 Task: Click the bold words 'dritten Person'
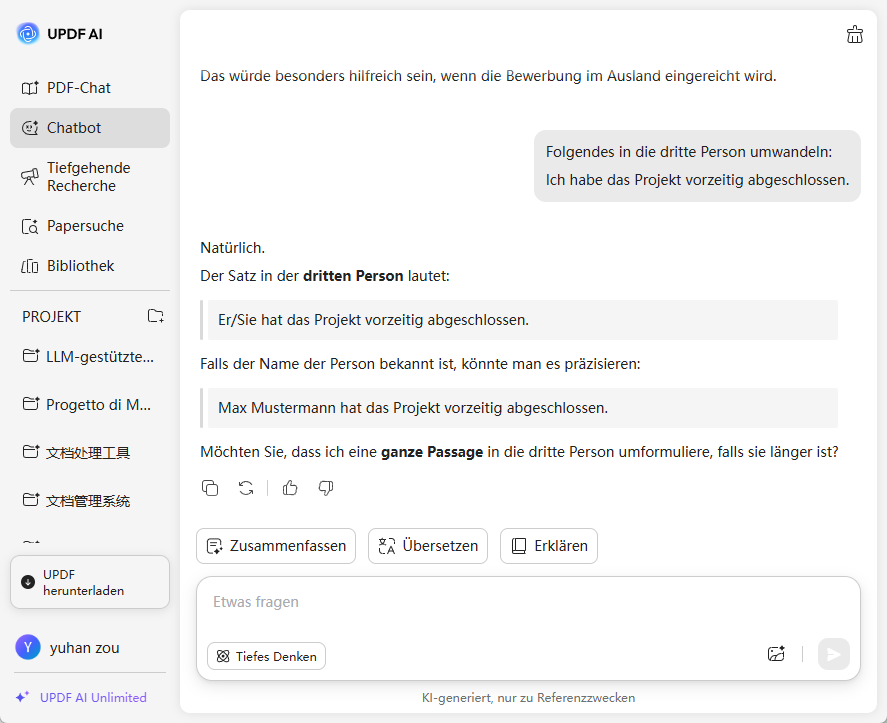click(353, 276)
